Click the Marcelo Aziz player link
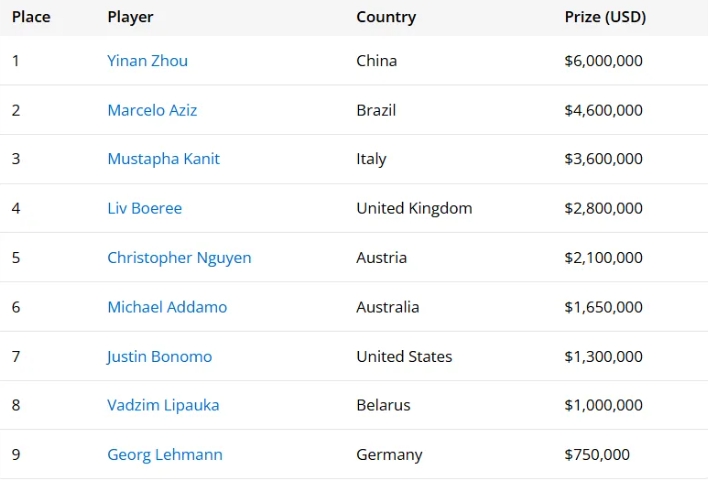708x483 pixels. 152,110
